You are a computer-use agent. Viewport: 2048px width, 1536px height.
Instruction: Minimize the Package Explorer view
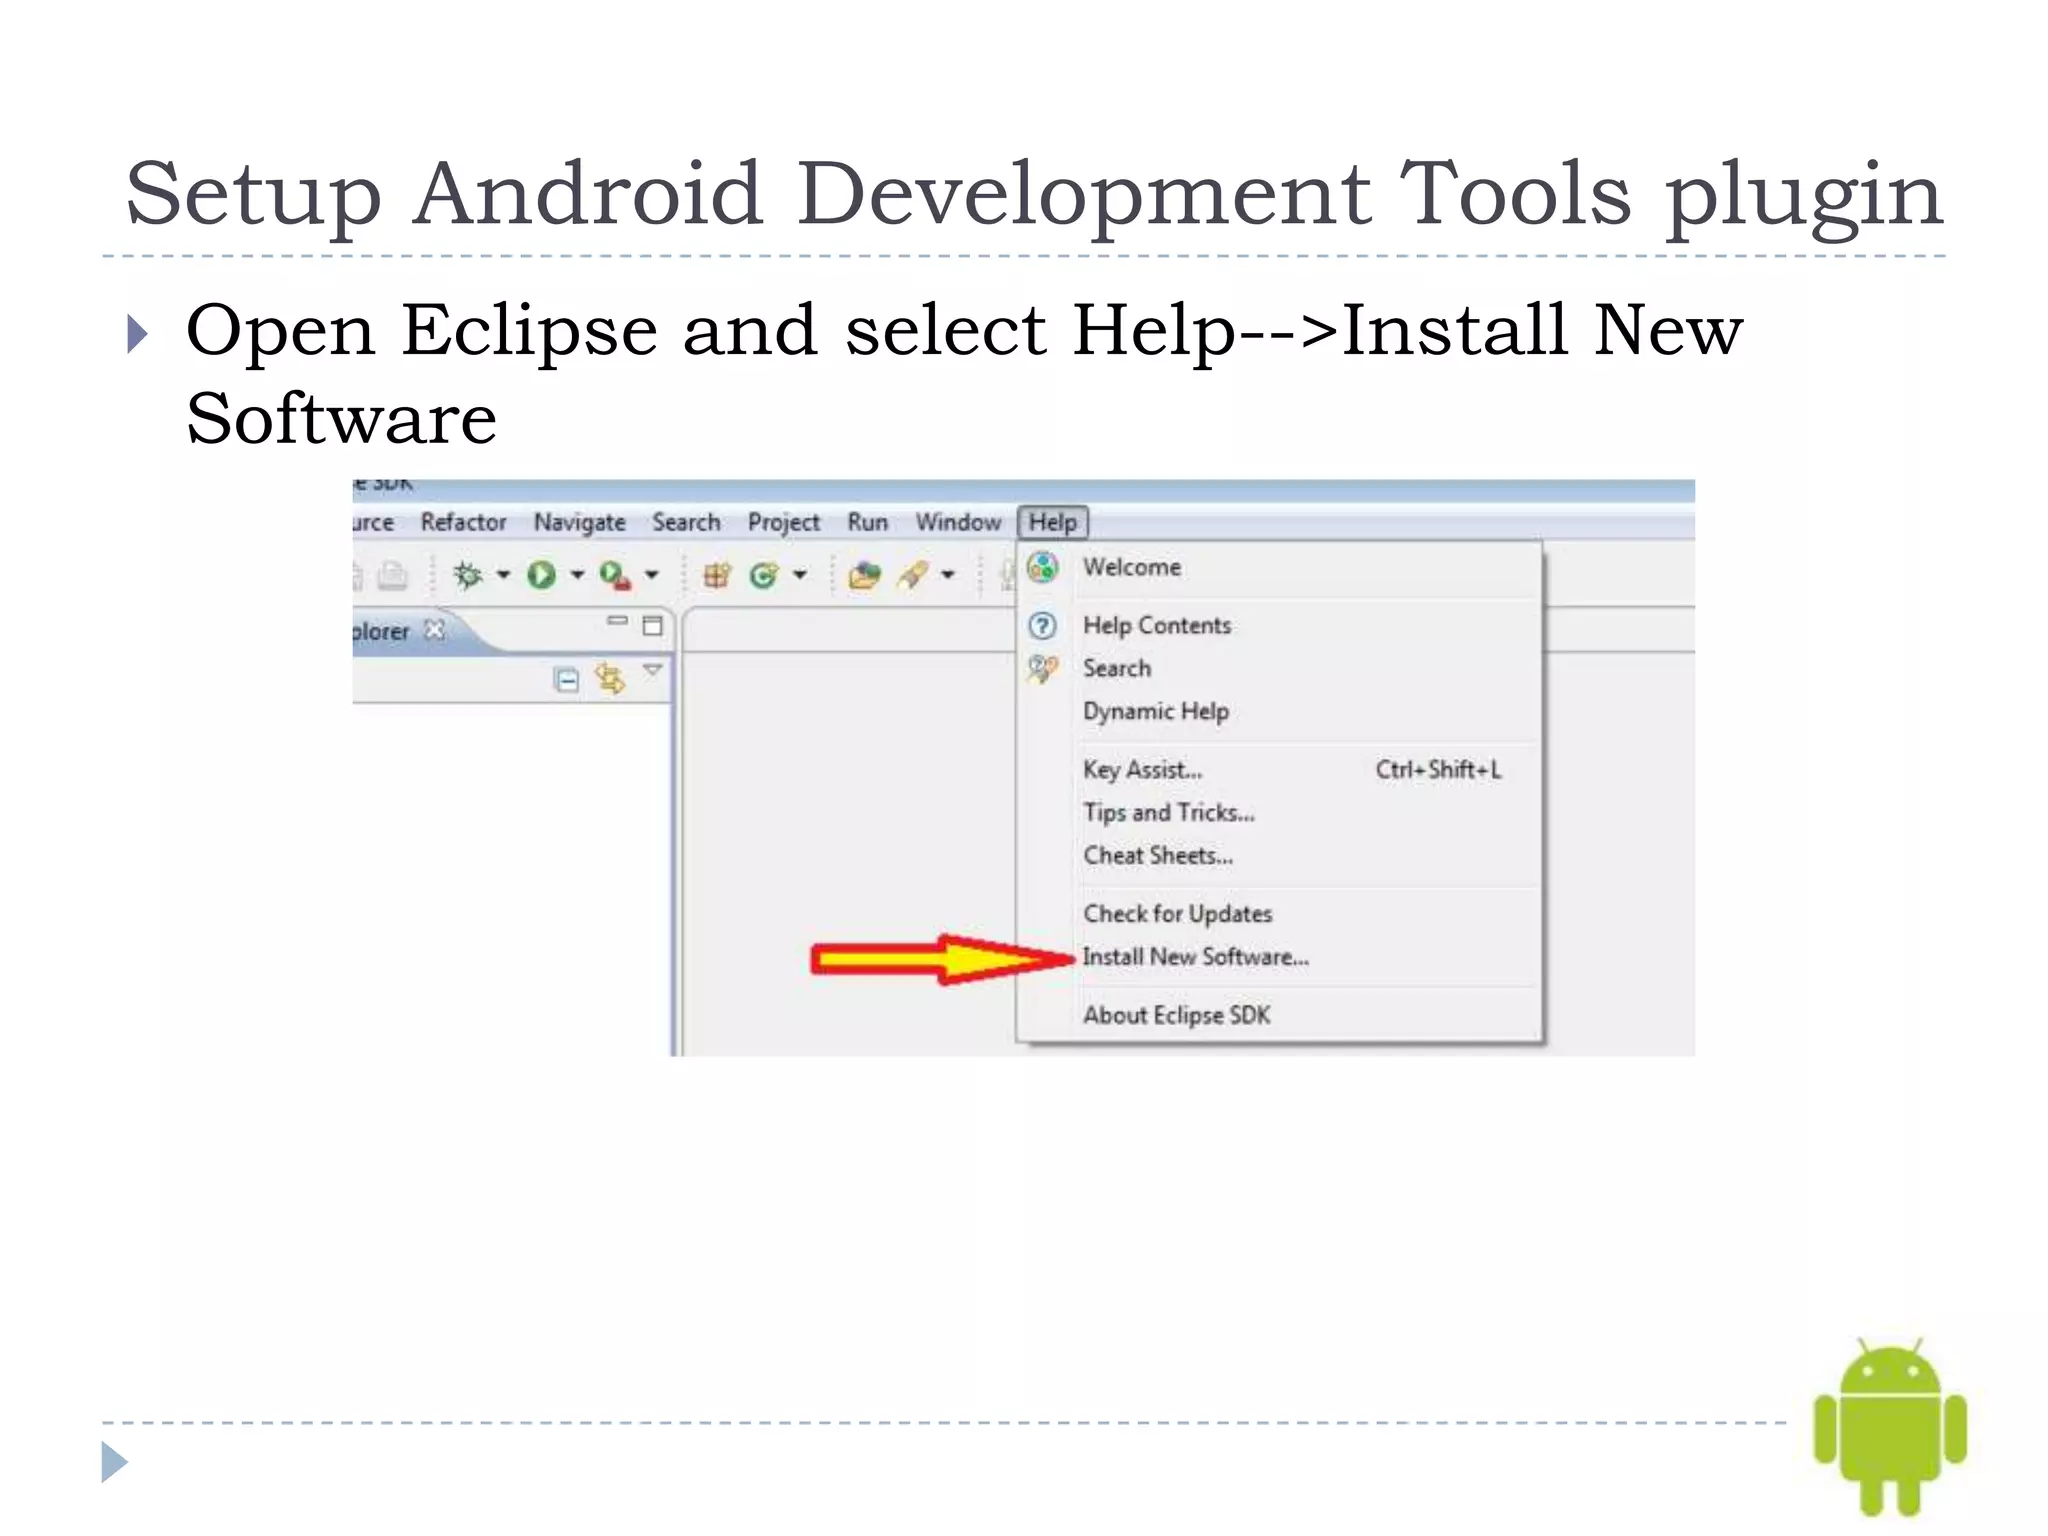pyautogui.click(x=617, y=621)
